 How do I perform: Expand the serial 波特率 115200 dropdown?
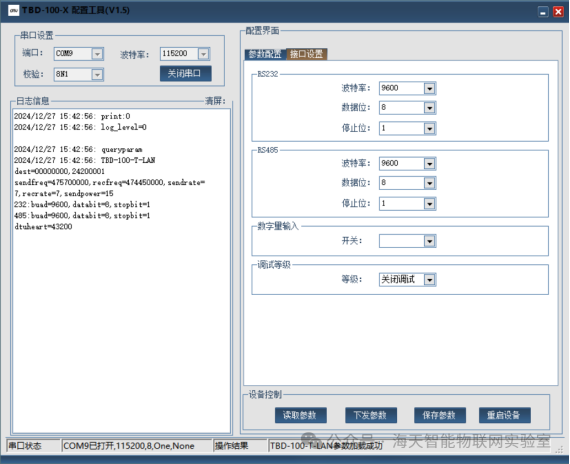click(x=204, y=54)
